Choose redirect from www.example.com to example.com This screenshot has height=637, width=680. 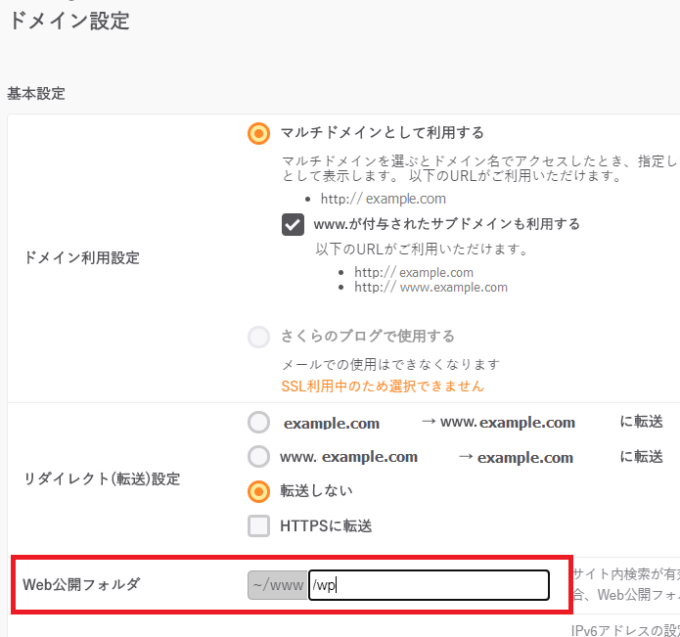259,457
